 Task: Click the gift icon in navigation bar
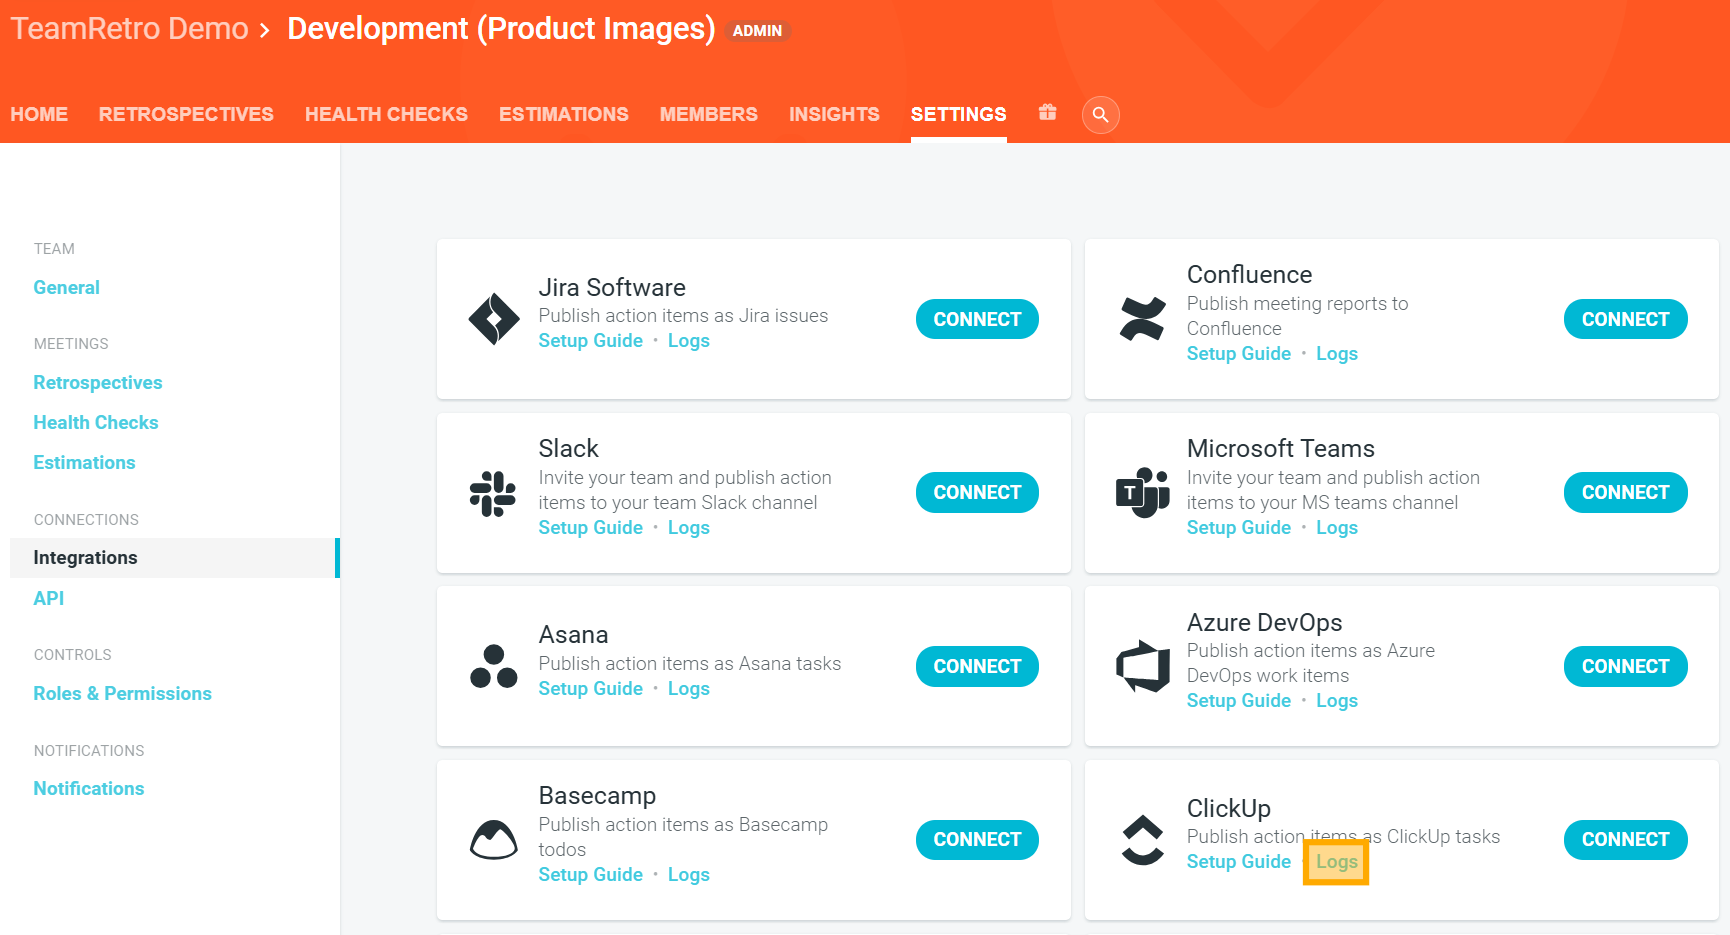(1047, 112)
